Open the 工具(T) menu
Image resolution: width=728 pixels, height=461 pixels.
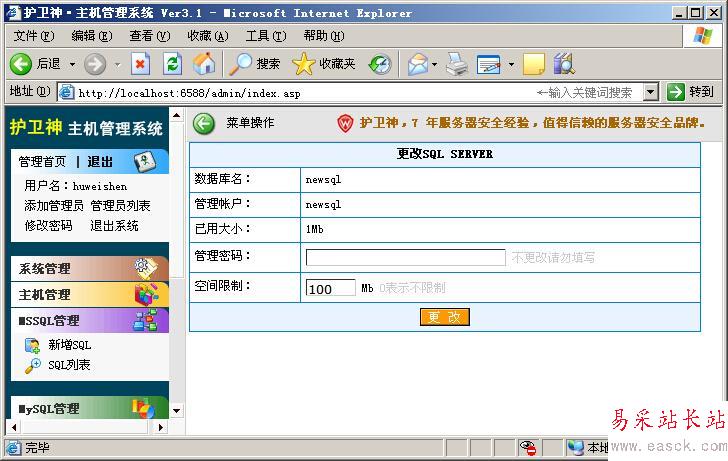pos(266,36)
